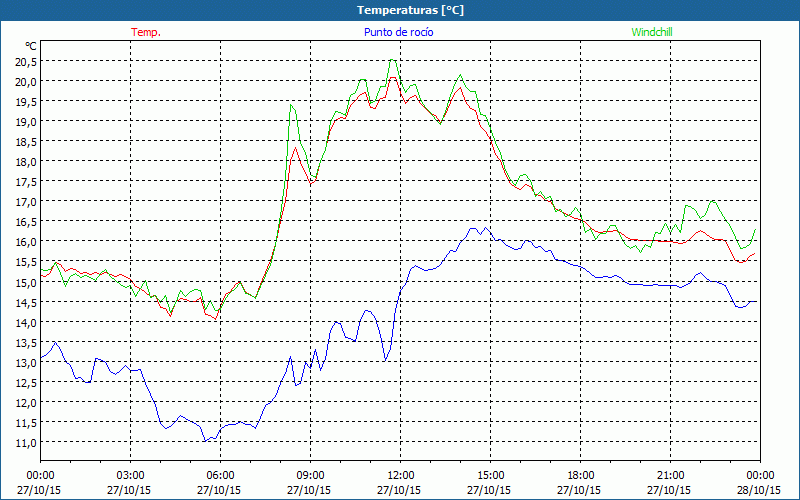Click the '03:00' time axis label
Screen dimensions: 800x500
click(130, 476)
